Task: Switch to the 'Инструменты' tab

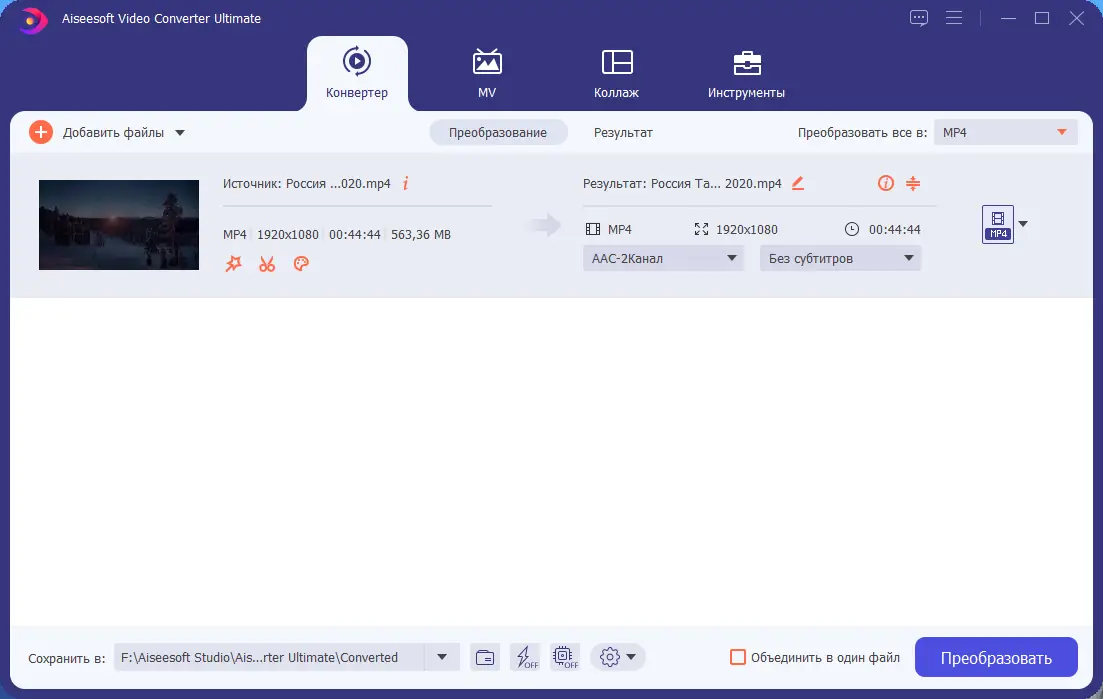Action: pyautogui.click(x=746, y=73)
